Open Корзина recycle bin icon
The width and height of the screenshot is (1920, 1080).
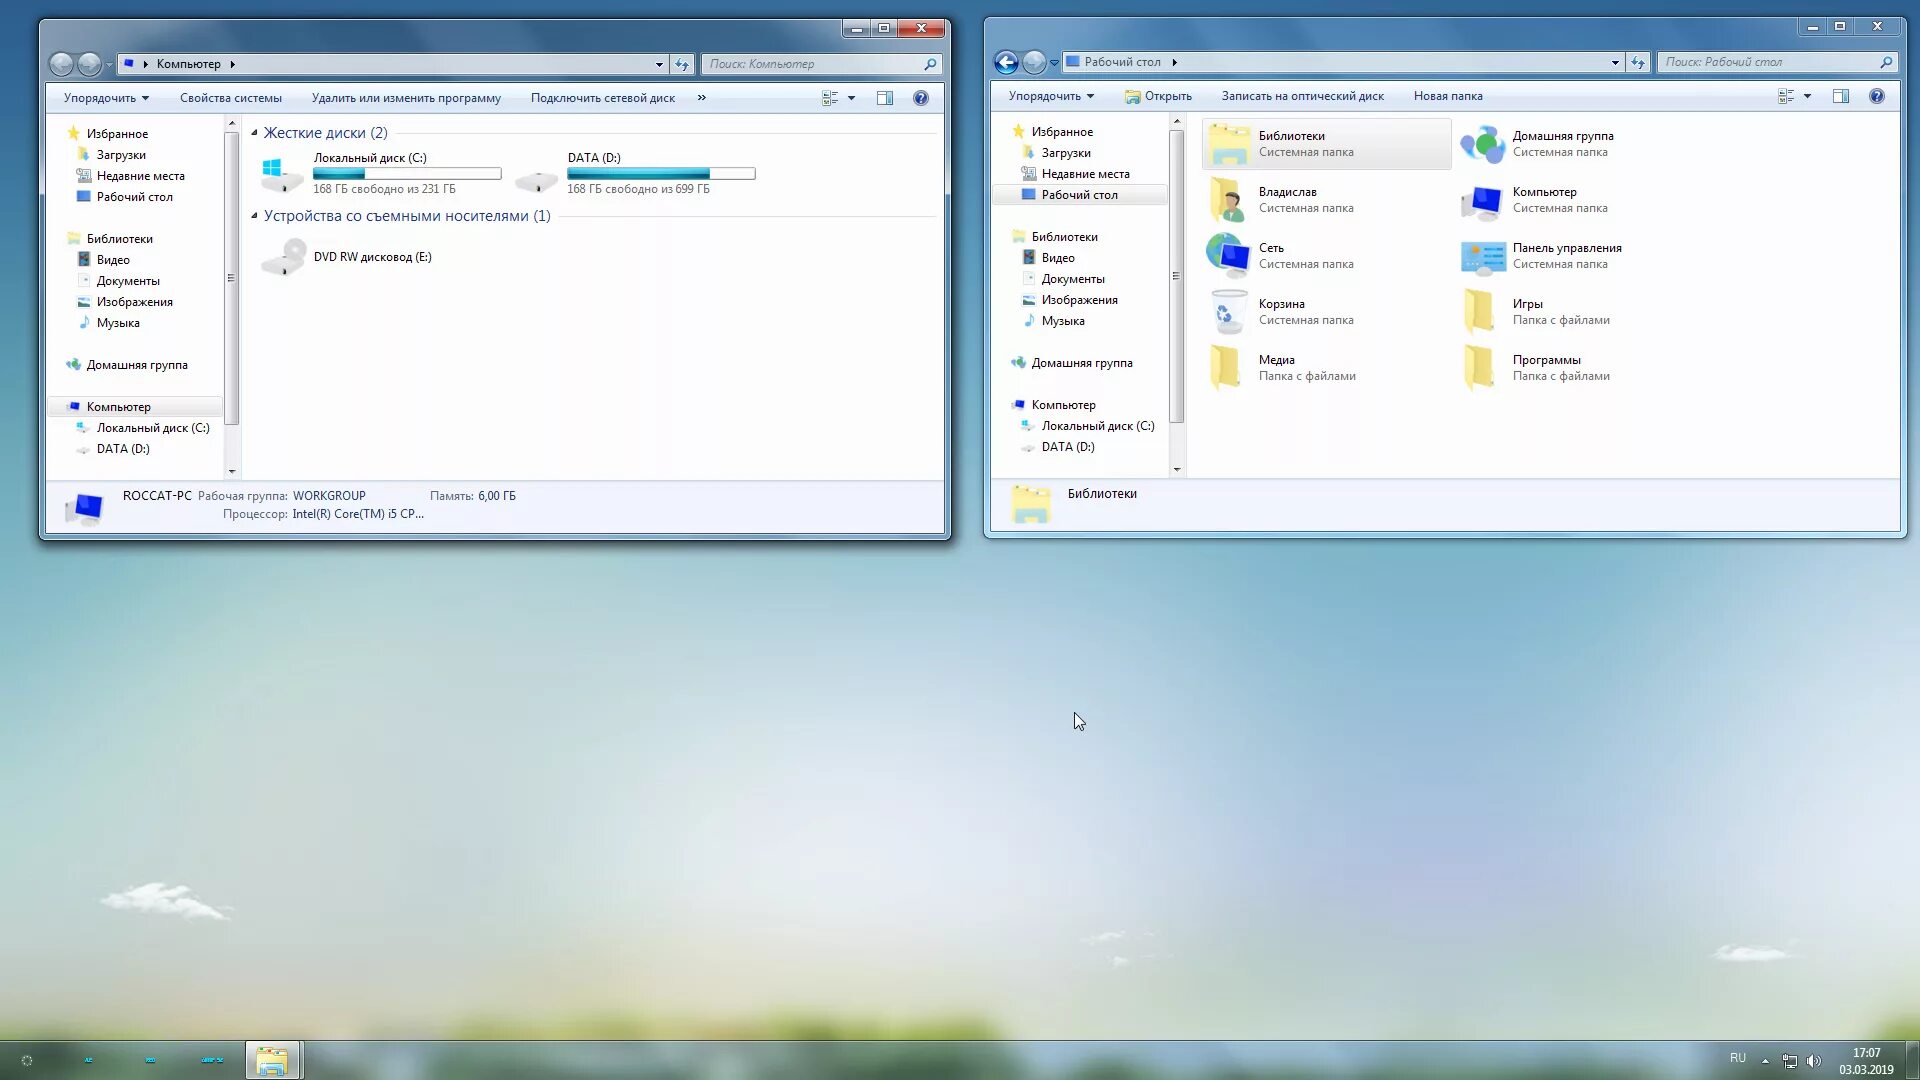[x=1228, y=312]
